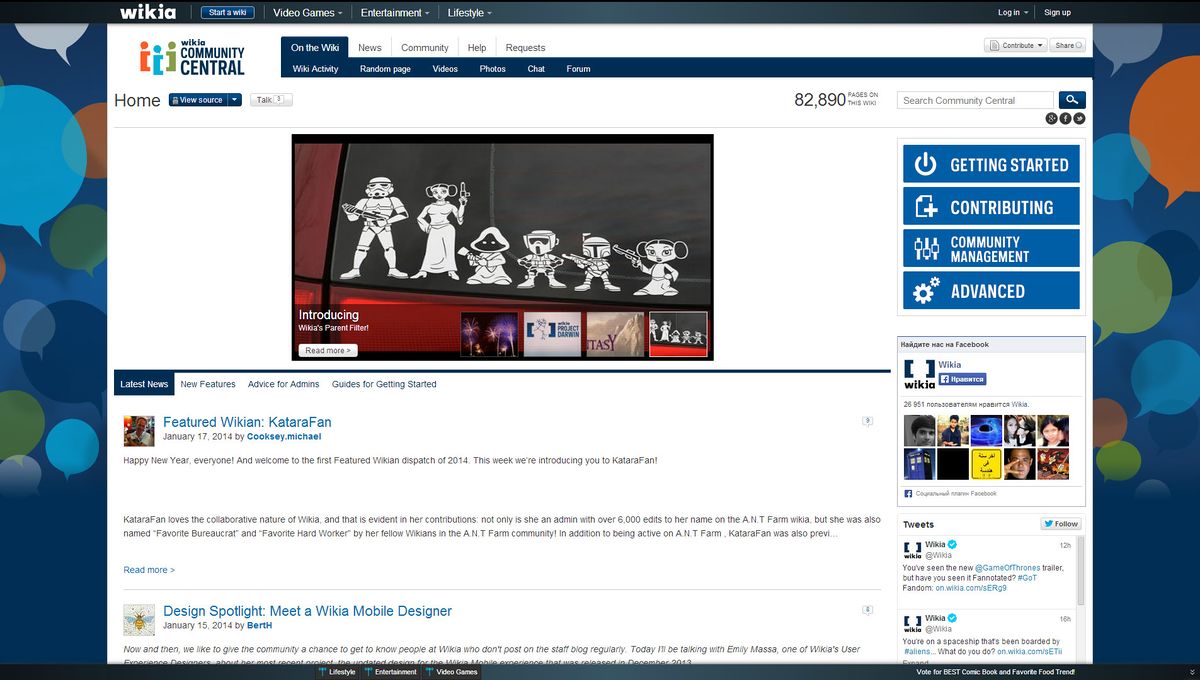The height and width of the screenshot is (680, 1200).
Task: Select the Requests navigation tab
Action: pyautogui.click(x=525, y=48)
